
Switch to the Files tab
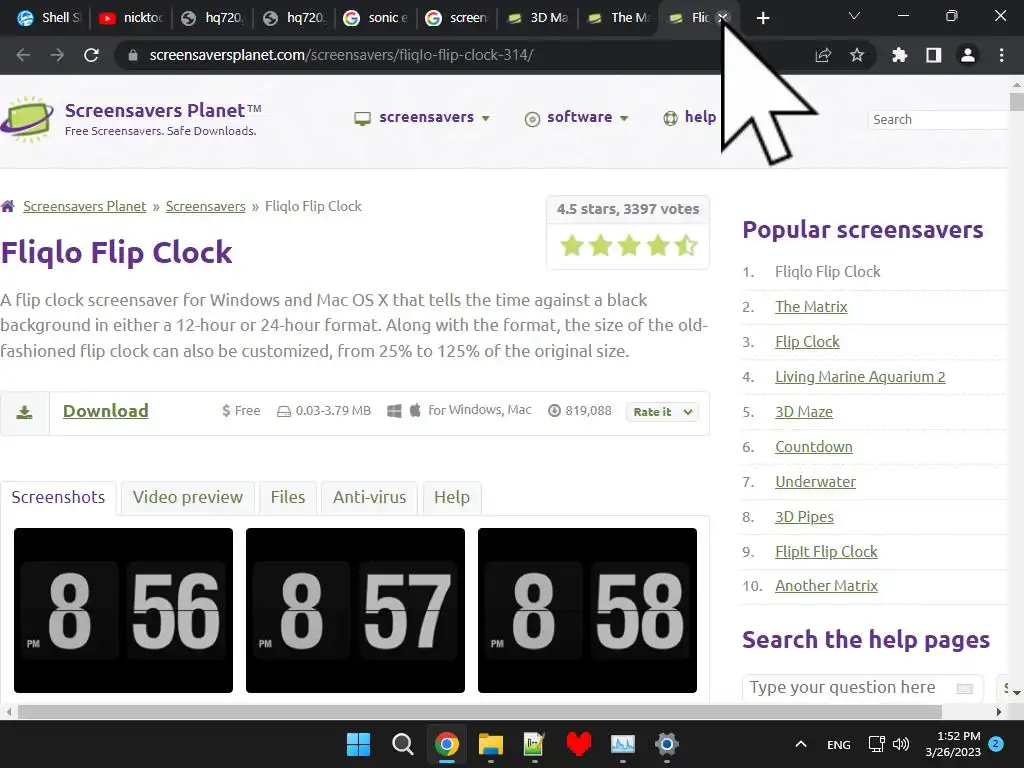288,498
